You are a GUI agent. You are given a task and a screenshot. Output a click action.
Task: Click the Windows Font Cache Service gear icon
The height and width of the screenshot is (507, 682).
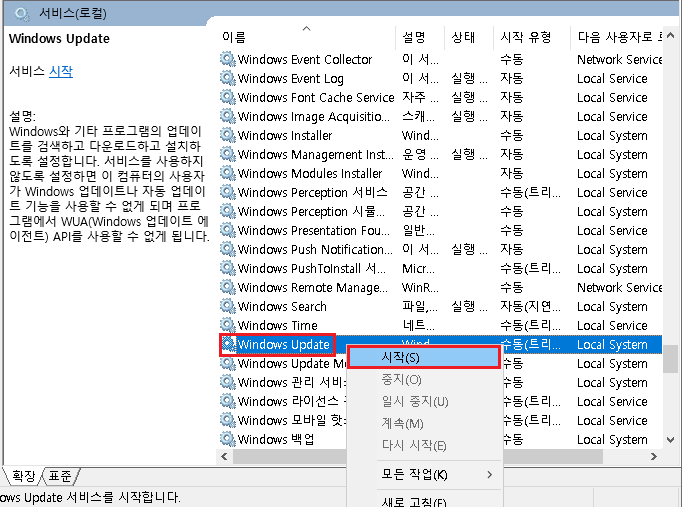(x=227, y=97)
